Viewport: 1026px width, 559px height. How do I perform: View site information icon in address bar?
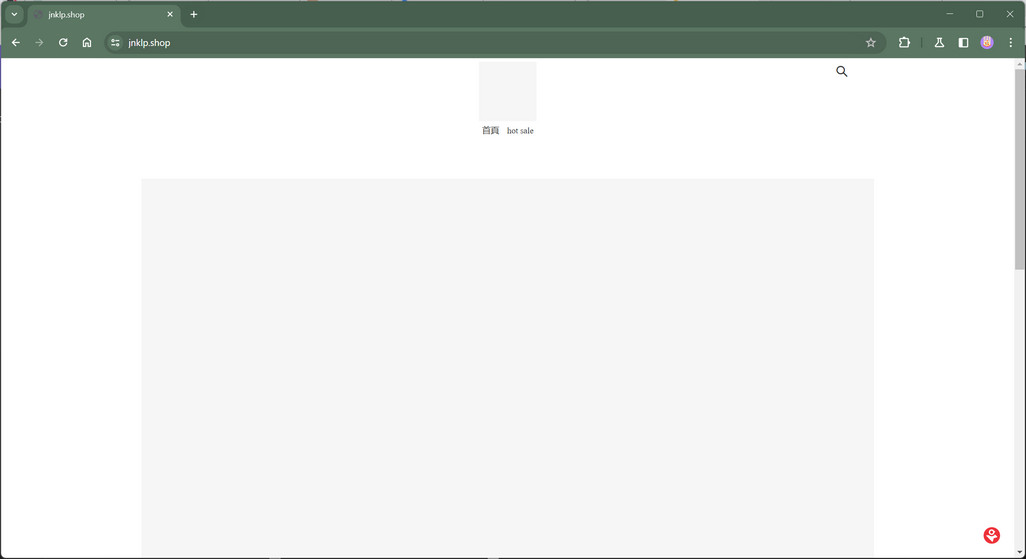pos(115,43)
